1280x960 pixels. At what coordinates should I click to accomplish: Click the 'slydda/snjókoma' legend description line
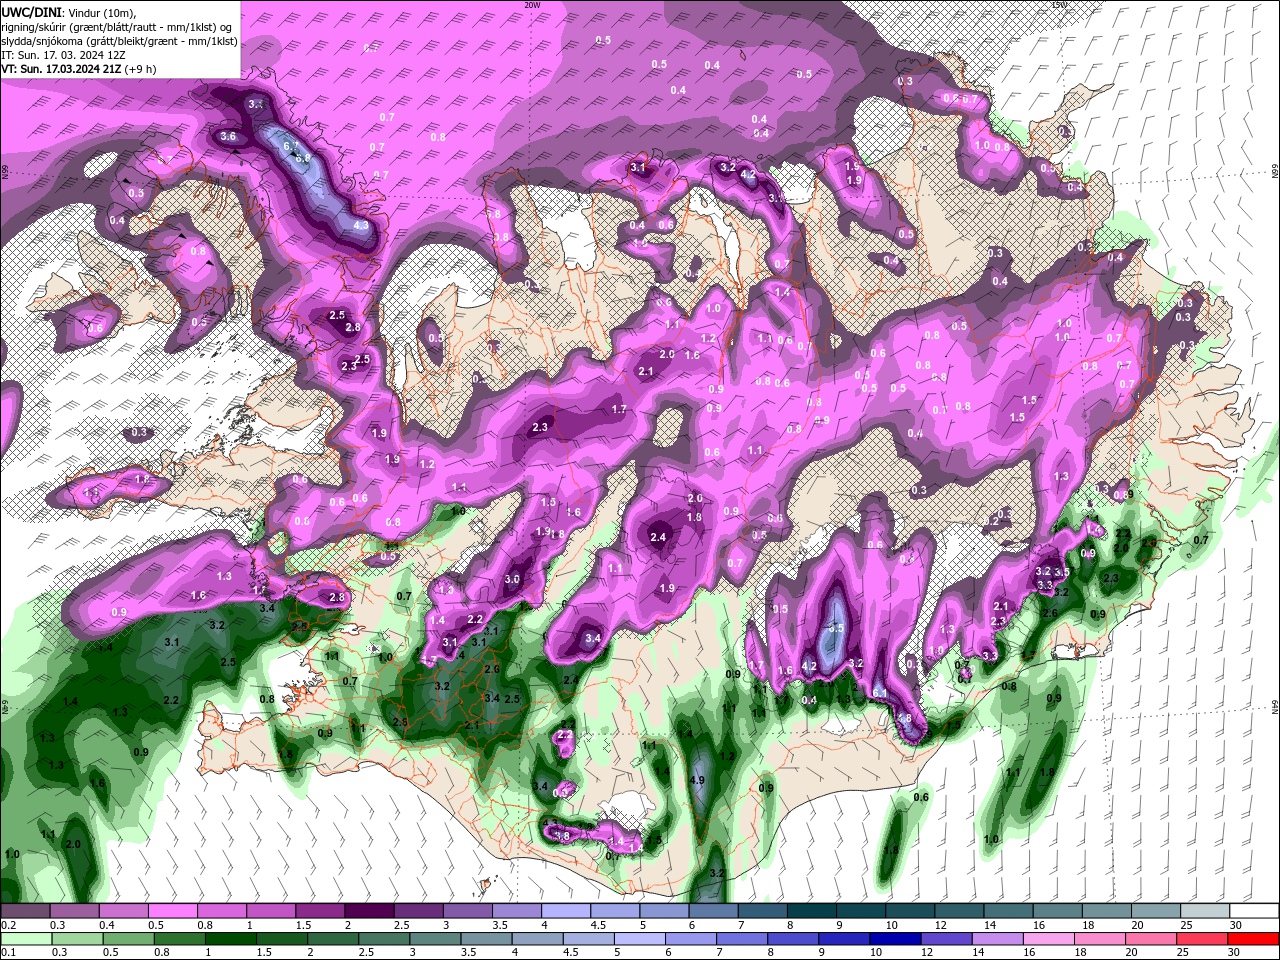point(119,41)
